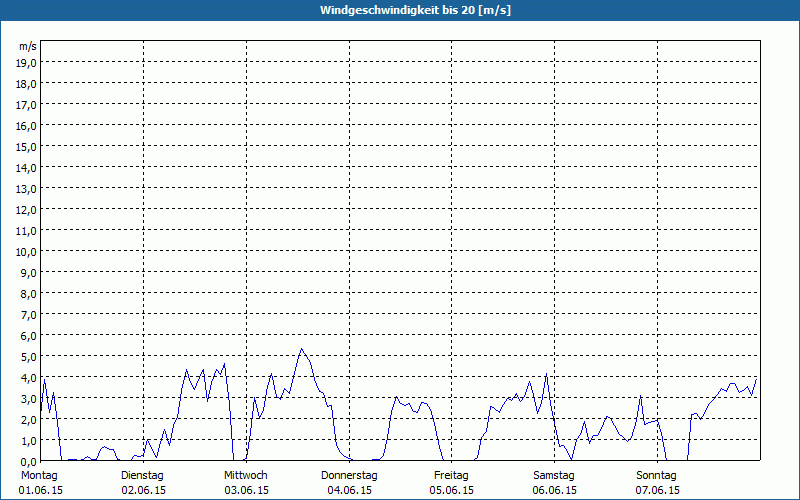The height and width of the screenshot is (500, 800).
Task: Select the 11,0 y-axis label
Action: (27, 231)
